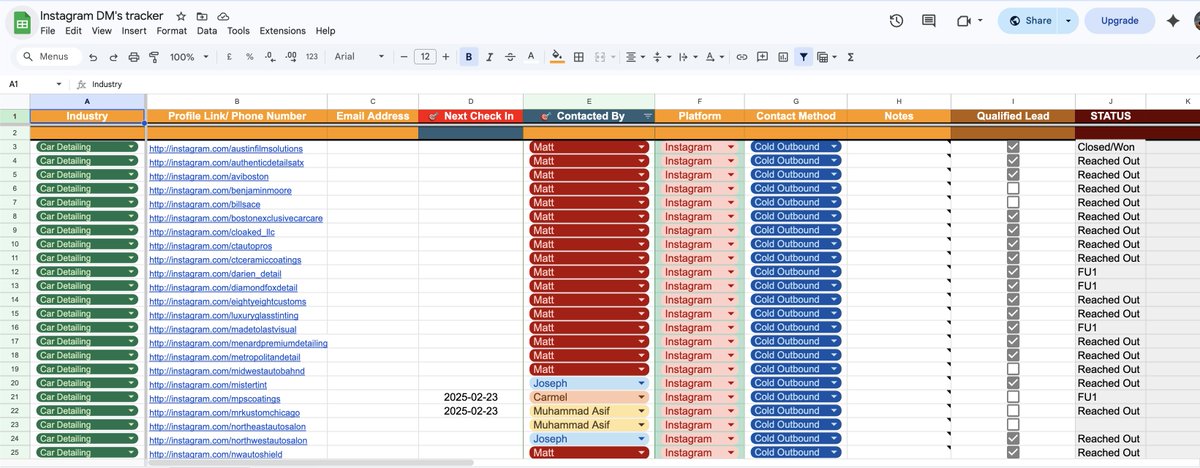1200x468 pixels.
Task: Toggle Bold formatting button
Action: (x=469, y=57)
